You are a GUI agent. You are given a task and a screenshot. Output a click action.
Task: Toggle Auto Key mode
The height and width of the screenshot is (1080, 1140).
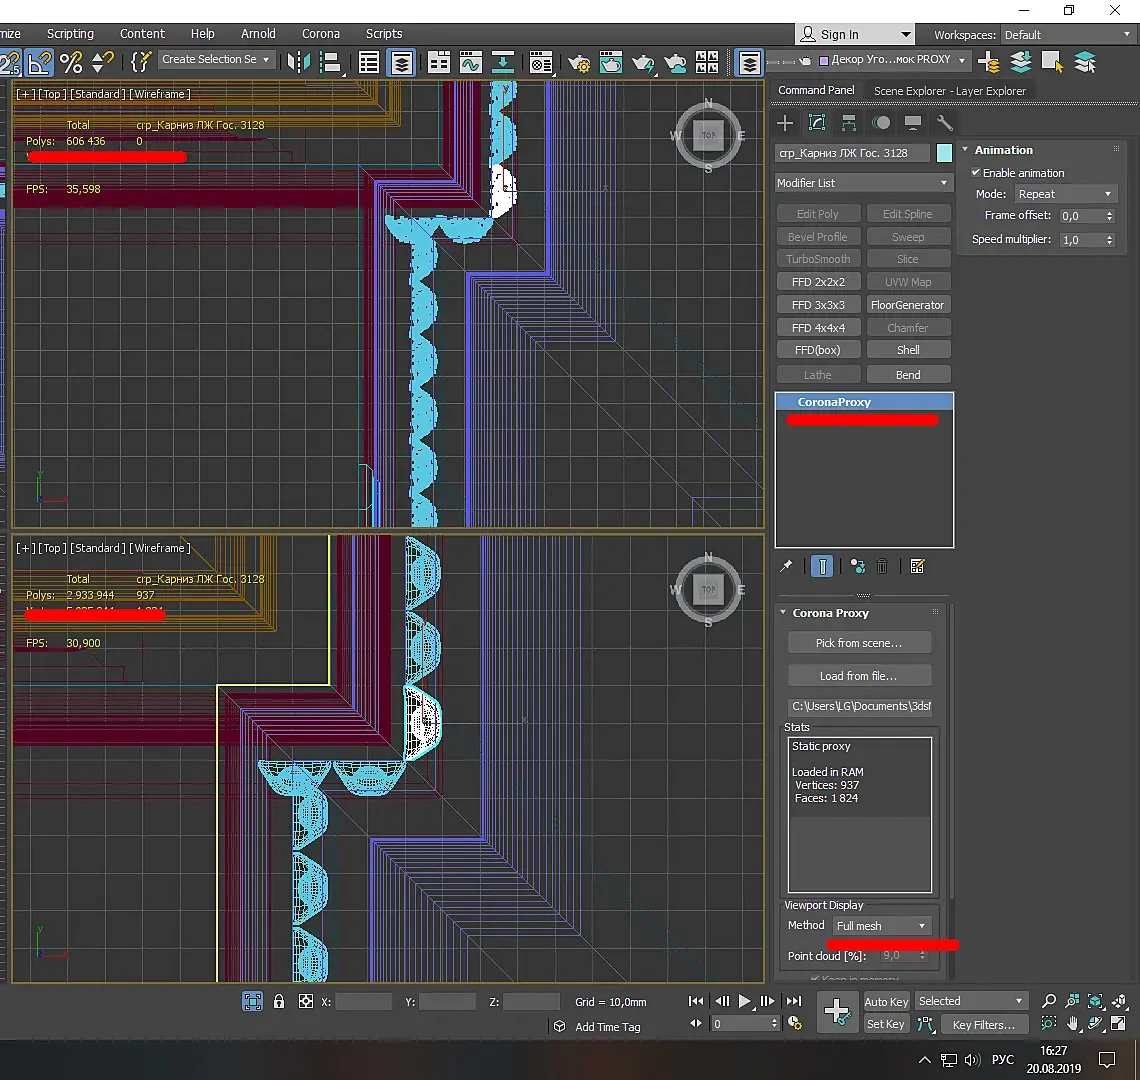886,1001
